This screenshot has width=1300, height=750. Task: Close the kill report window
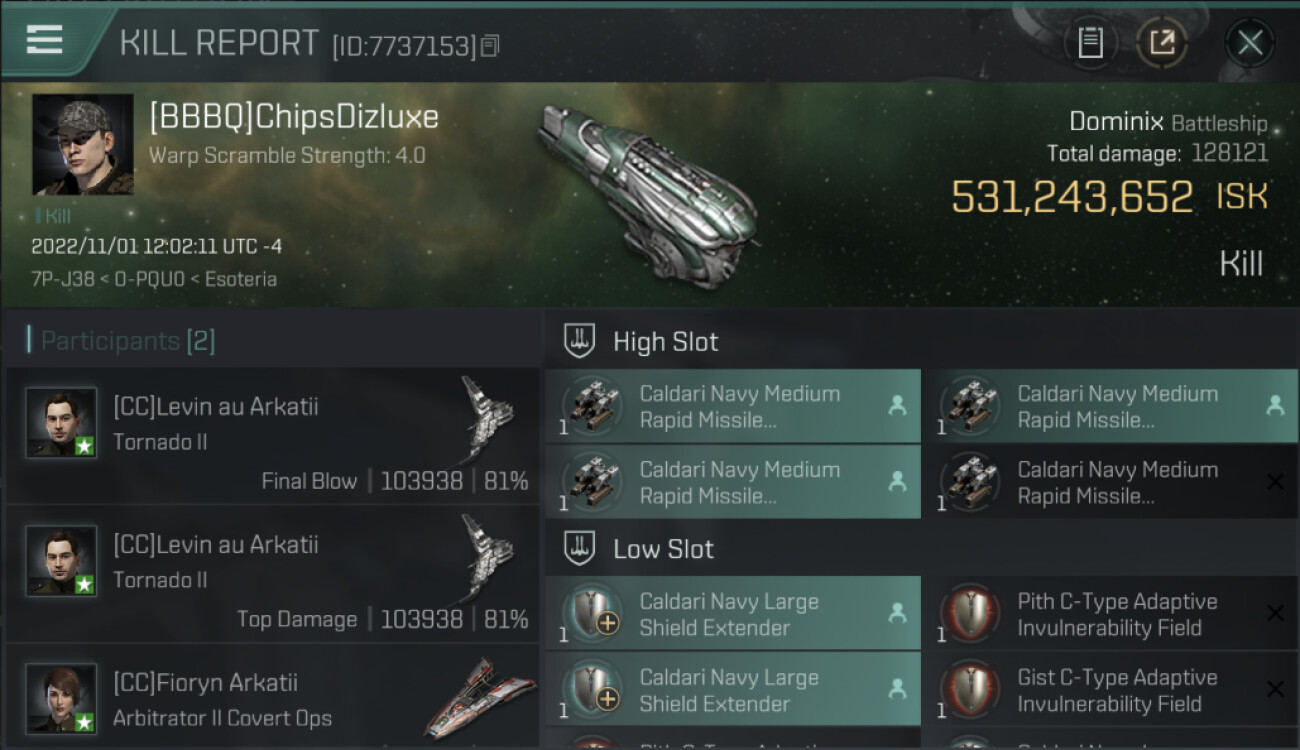coord(1249,42)
